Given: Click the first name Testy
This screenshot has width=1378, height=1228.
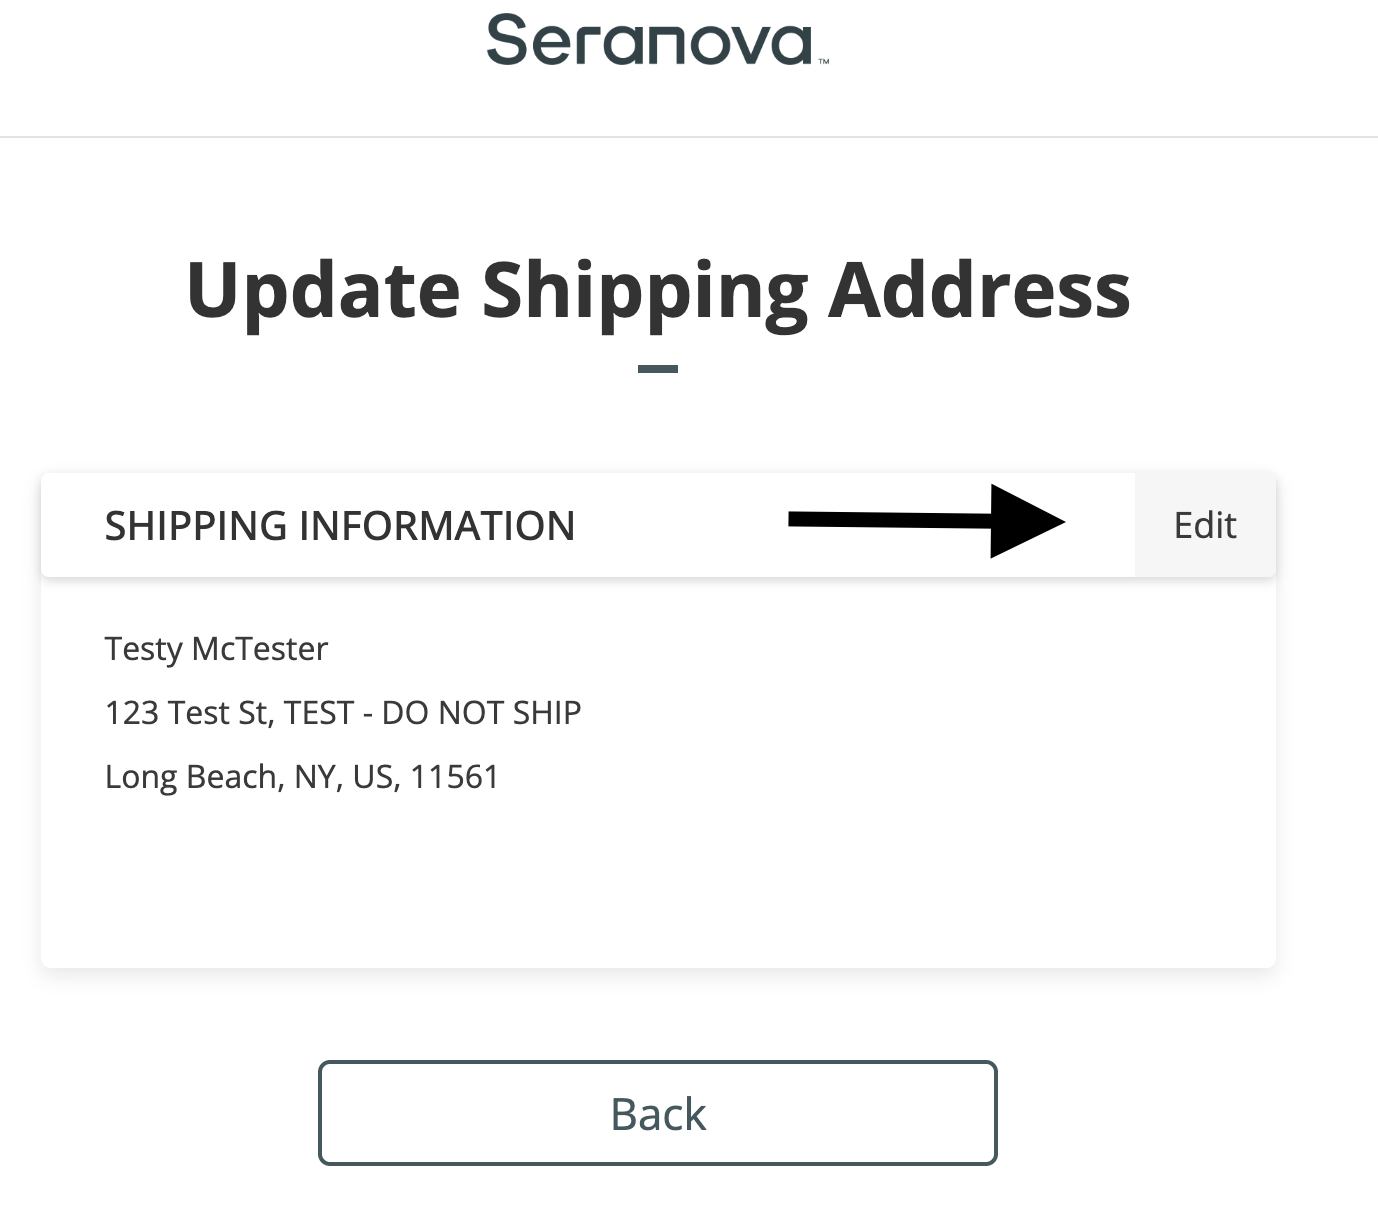Looking at the screenshot, I should click(x=144, y=650).
